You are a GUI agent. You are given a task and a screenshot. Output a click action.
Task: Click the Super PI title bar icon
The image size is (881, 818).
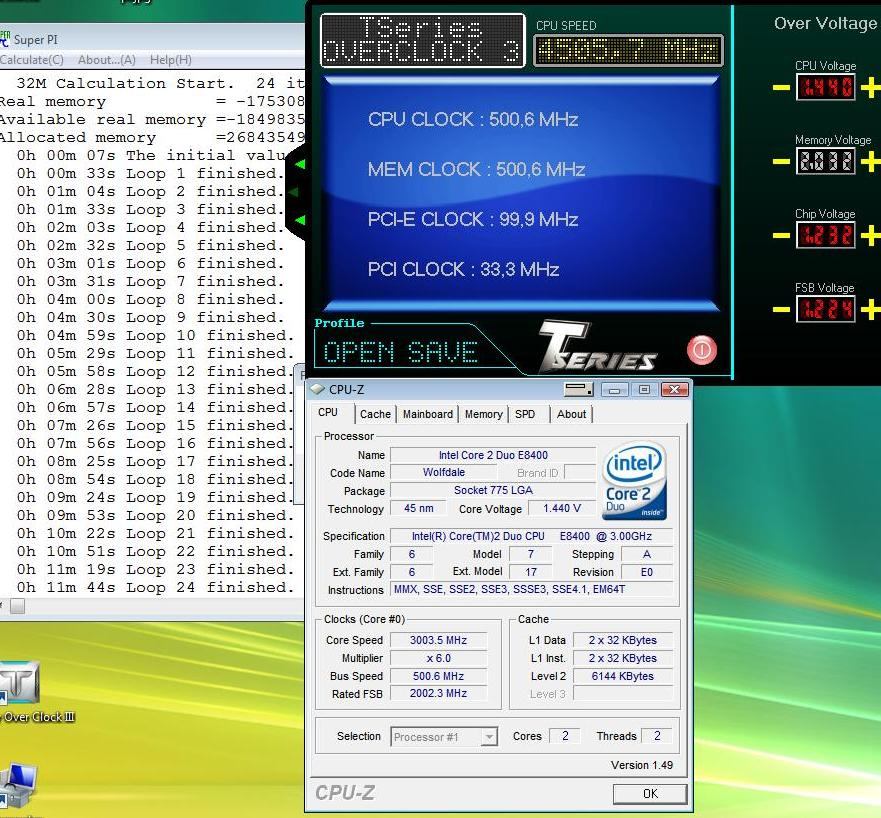[4, 39]
